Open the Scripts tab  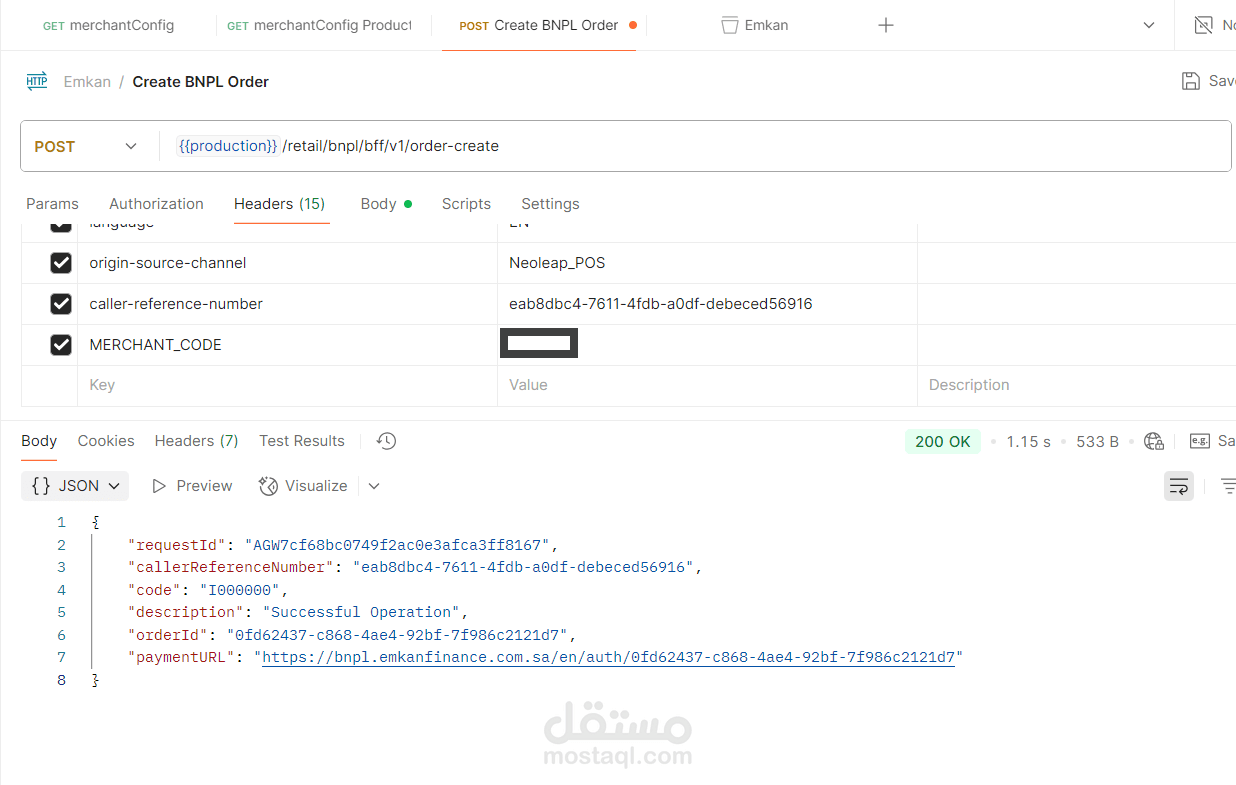point(466,204)
